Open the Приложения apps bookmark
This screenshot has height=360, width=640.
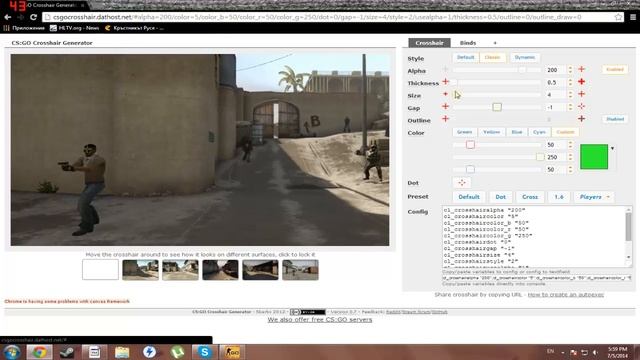24,28
